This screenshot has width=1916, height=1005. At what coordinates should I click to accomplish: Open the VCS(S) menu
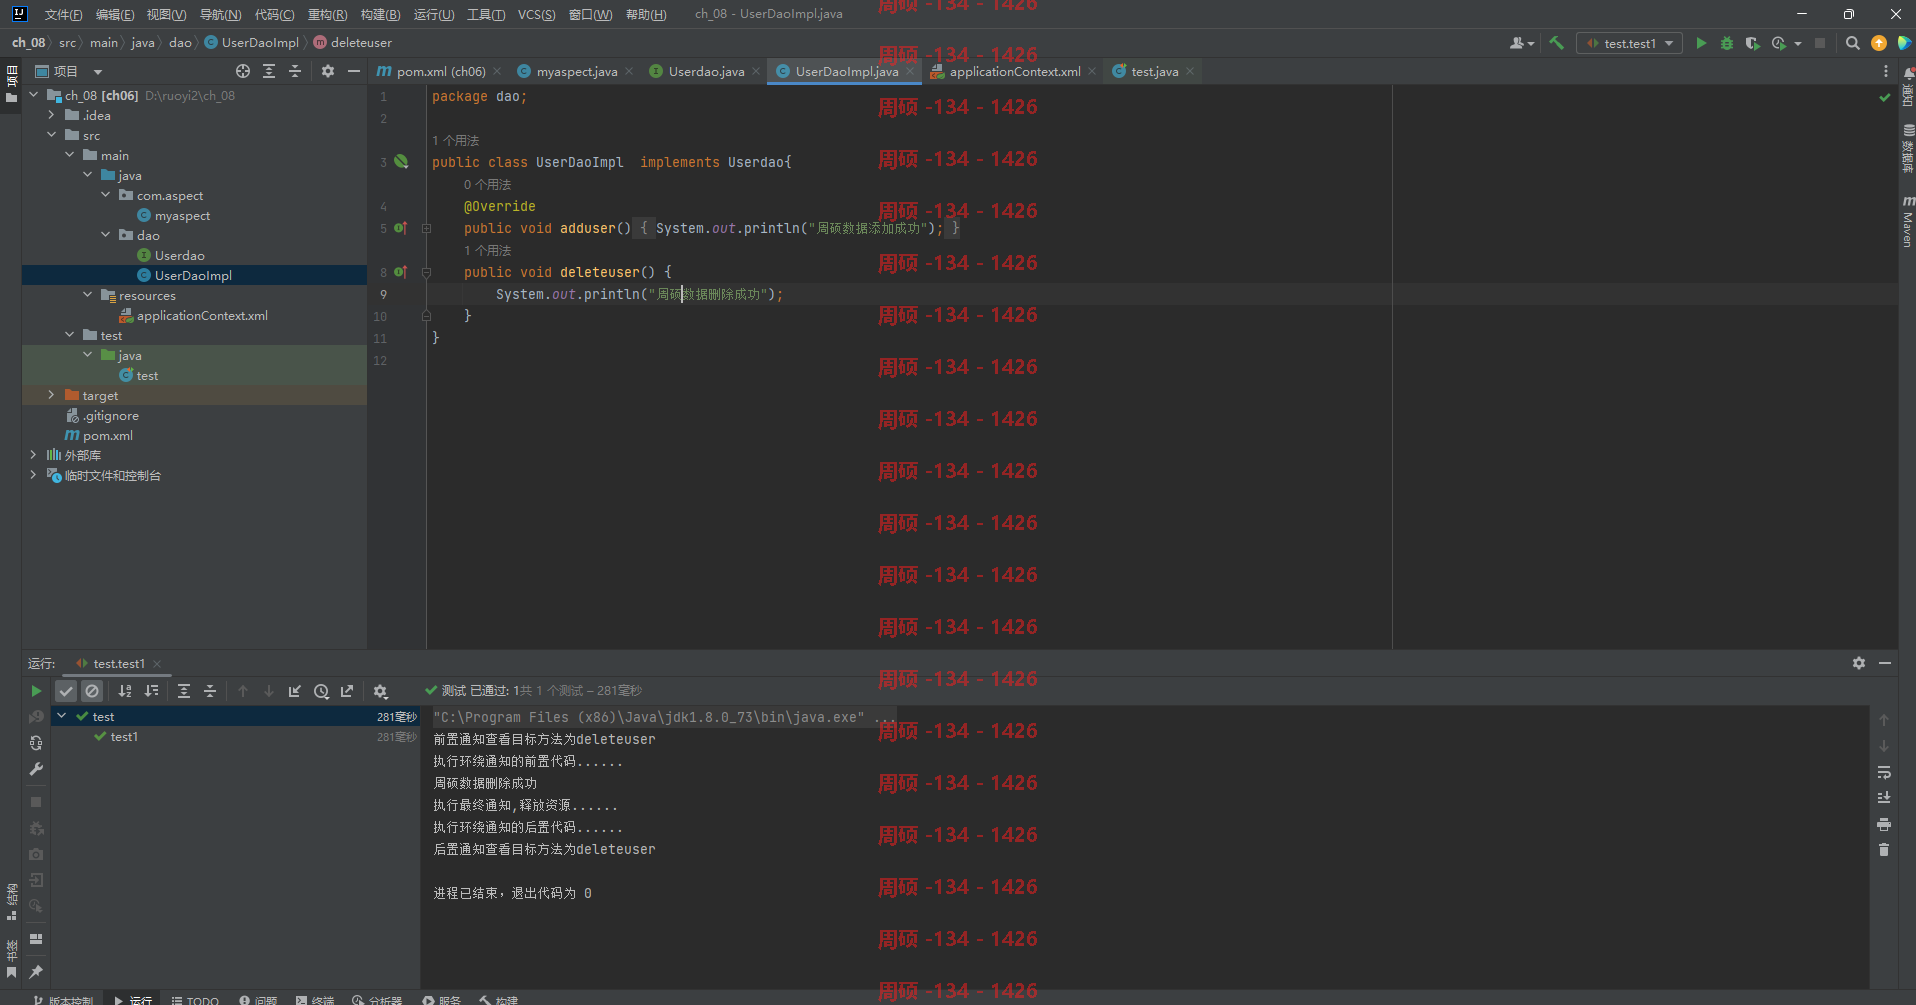(536, 14)
